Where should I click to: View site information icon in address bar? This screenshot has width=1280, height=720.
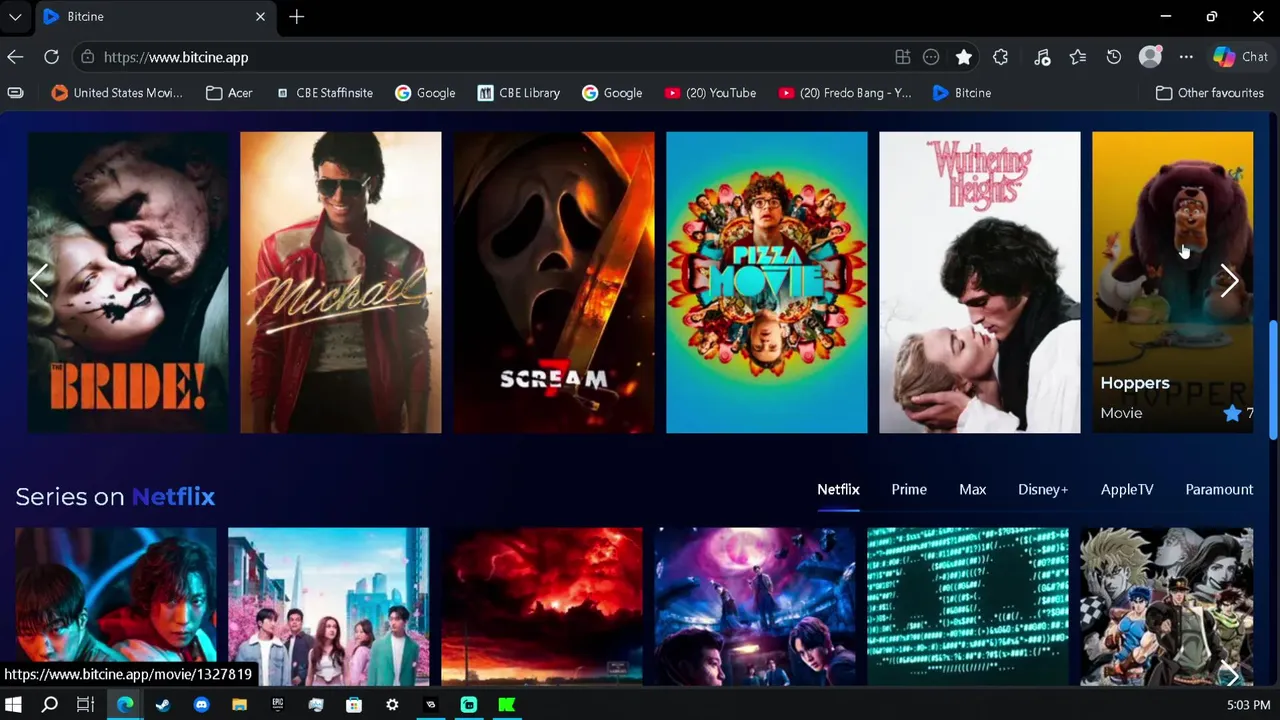(x=87, y=57)
